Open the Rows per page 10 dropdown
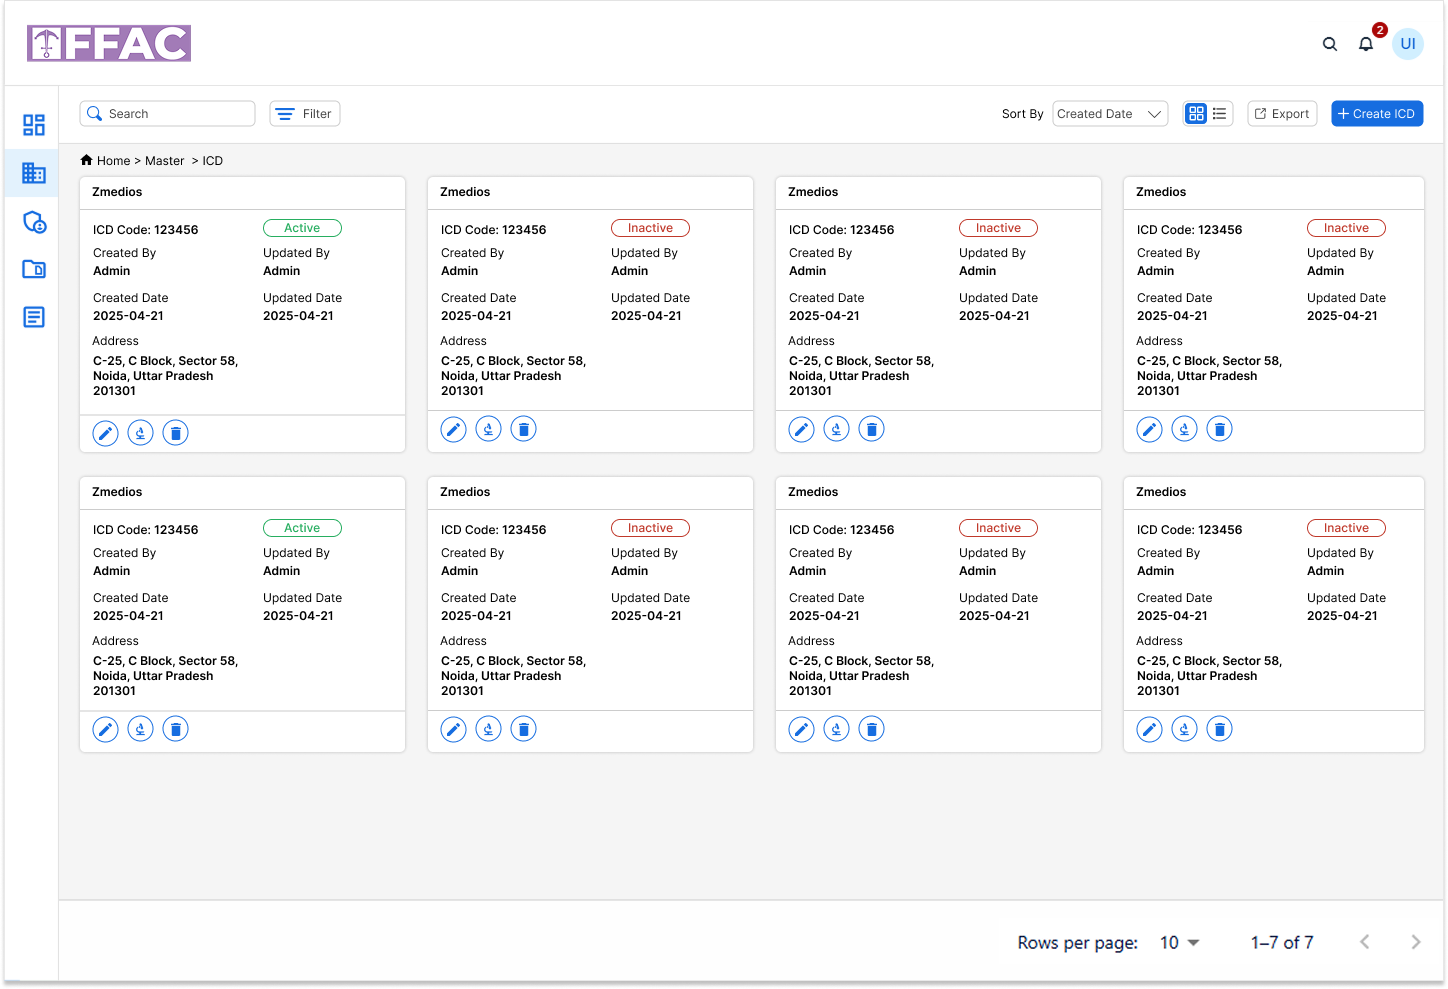 click(1179, 943)
